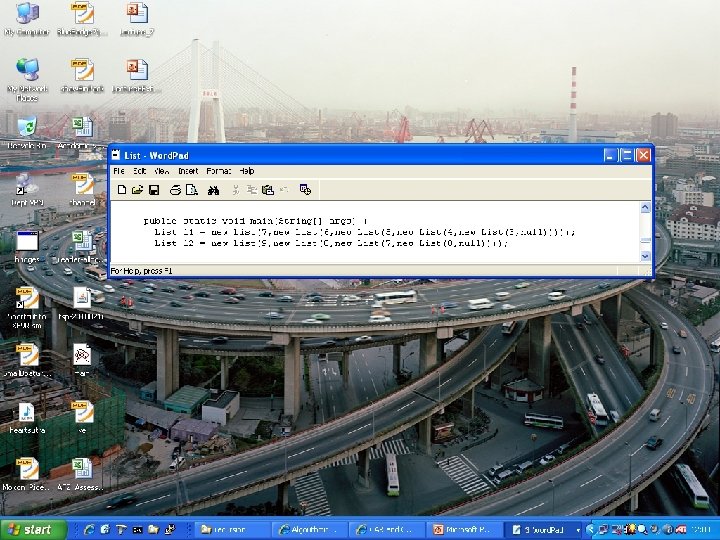This screenshot has height=540, width=720.
Task: Click the code line declaring List l1
Action: pos(365,232)
